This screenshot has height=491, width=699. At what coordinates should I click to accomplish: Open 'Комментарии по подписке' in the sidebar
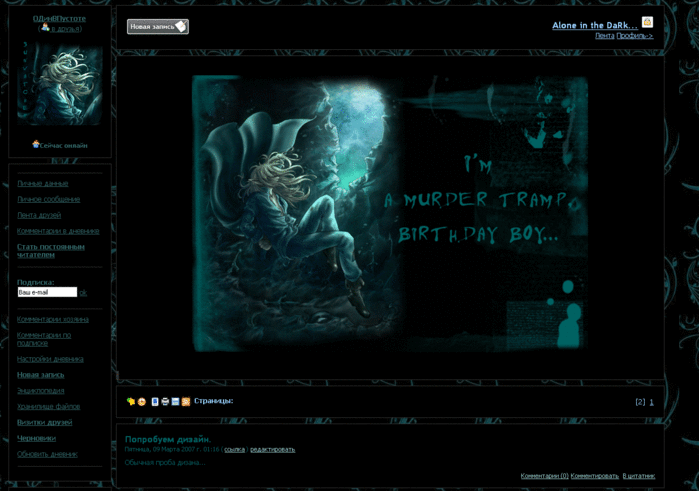pyautogui.click(x=44, y=339)
